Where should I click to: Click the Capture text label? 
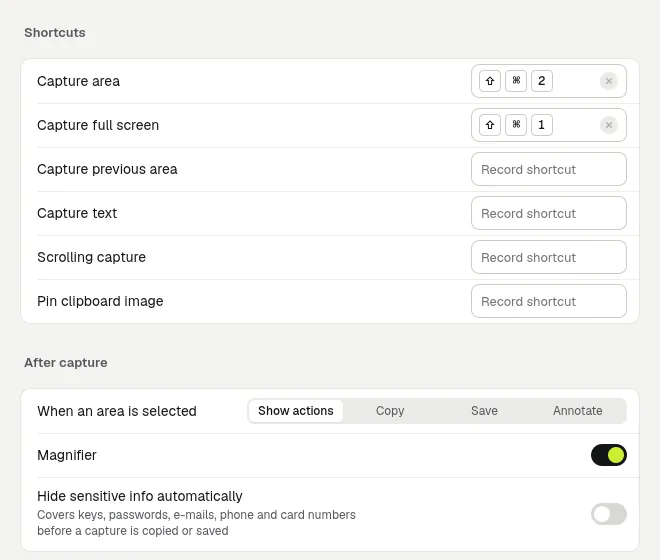coord(77,213)
